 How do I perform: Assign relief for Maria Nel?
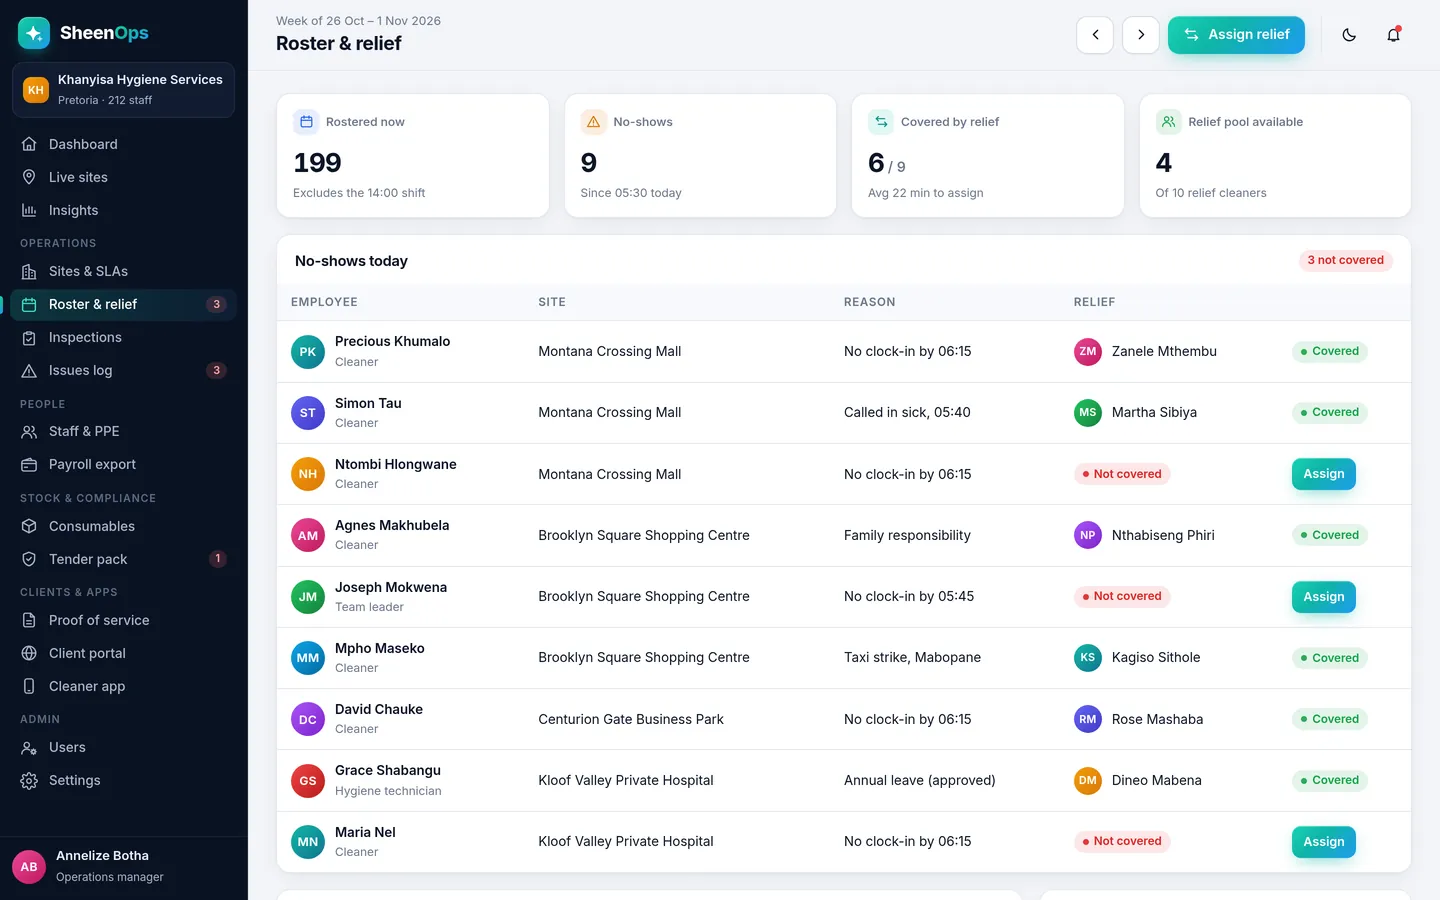click(1323, 842)
